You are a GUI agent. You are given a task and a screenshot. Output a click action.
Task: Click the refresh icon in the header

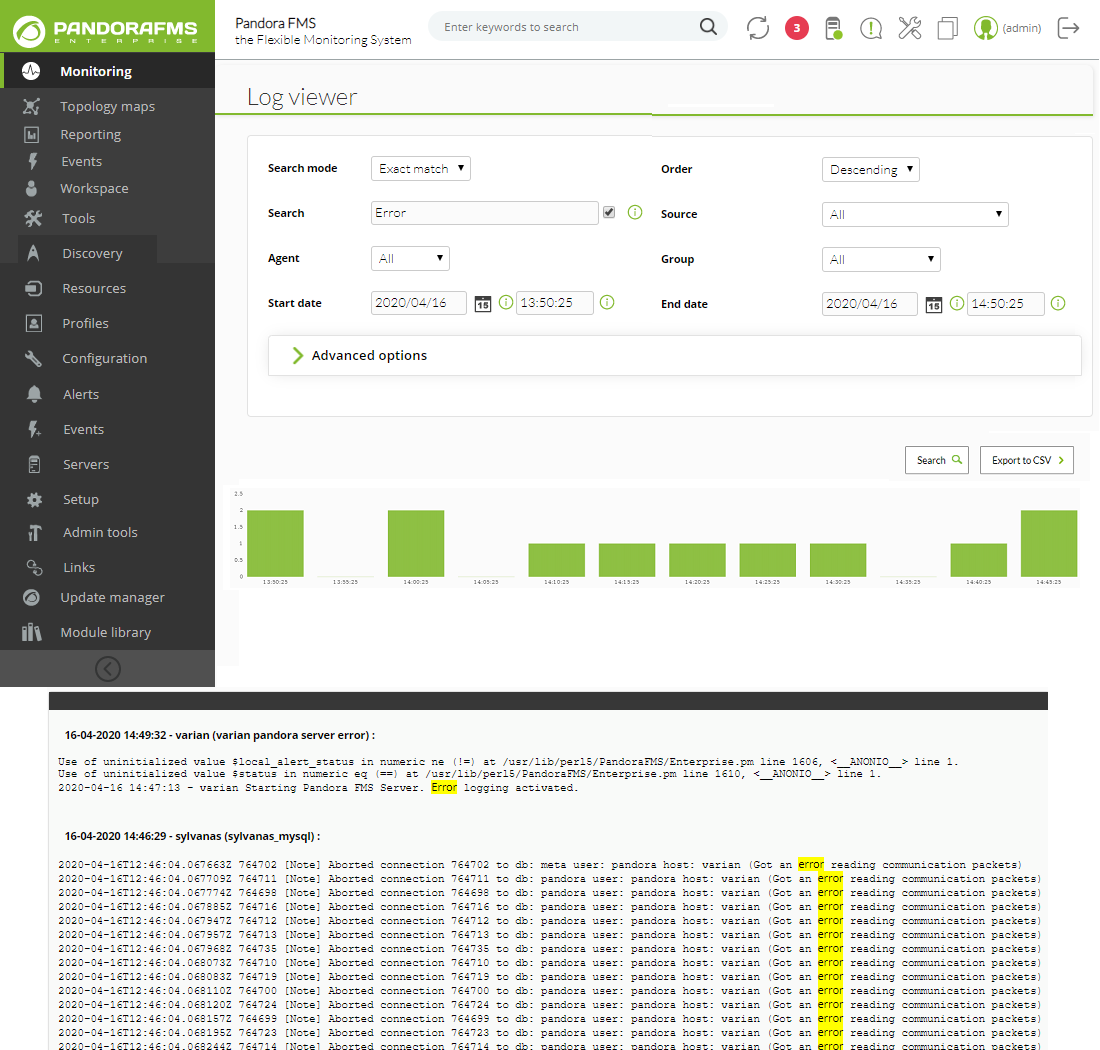(x=758, y=28)
